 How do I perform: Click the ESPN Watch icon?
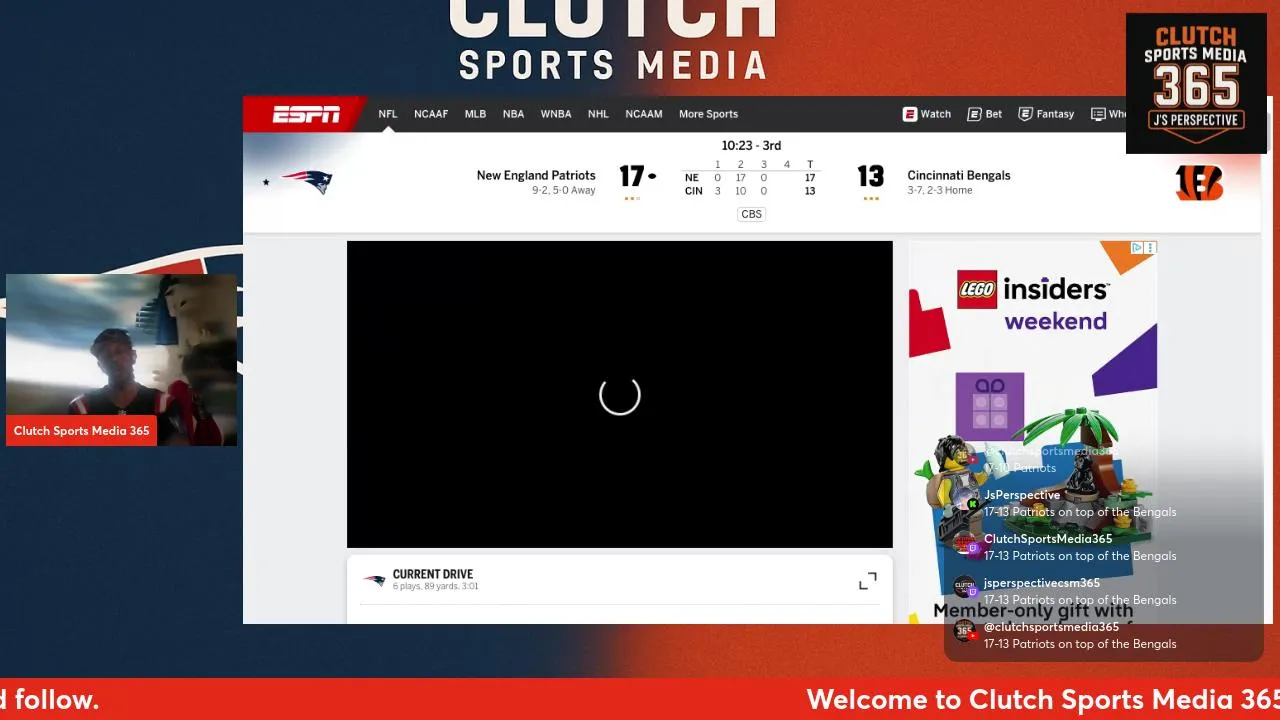[909, 114]
